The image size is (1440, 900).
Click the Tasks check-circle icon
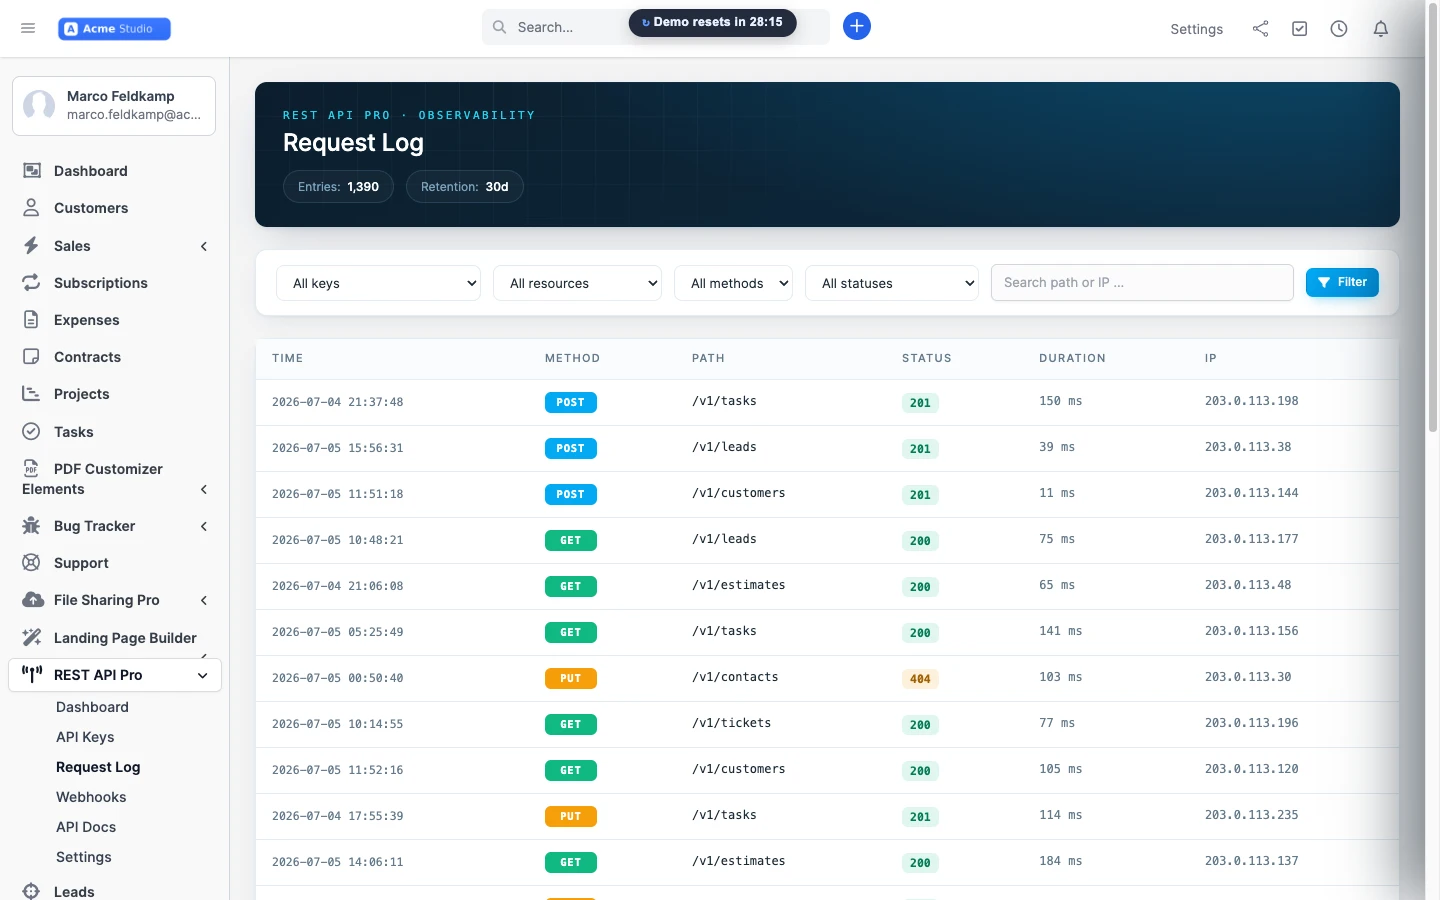click(32, 432)
